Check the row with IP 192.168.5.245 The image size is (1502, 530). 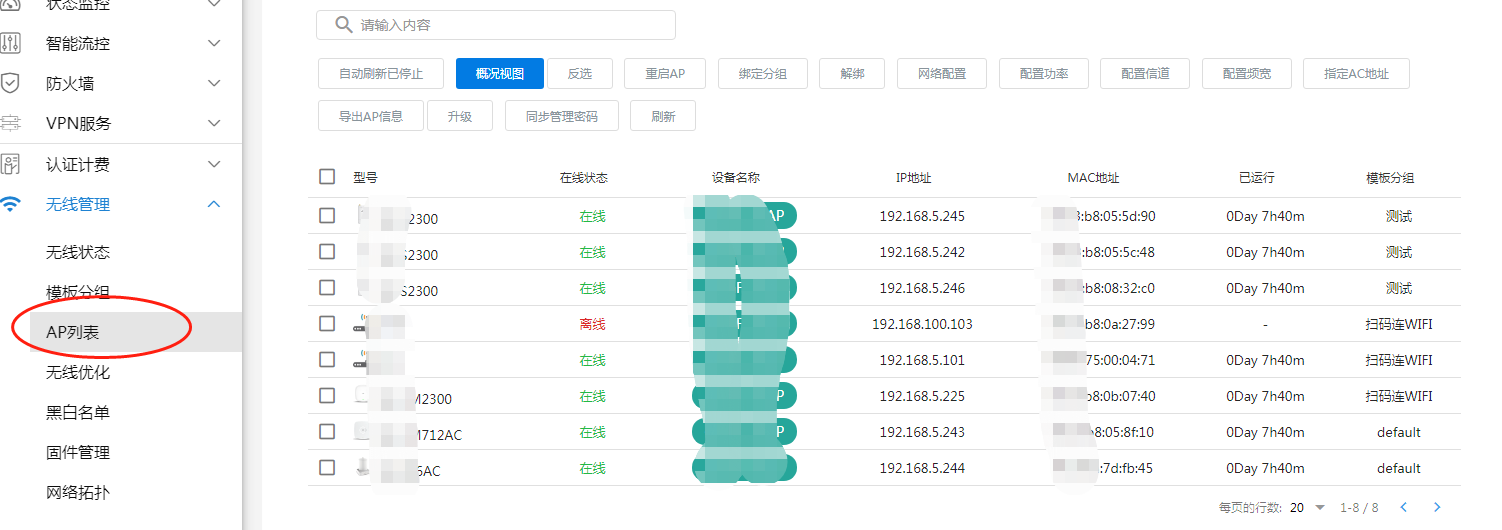click(x=327, y=215)
